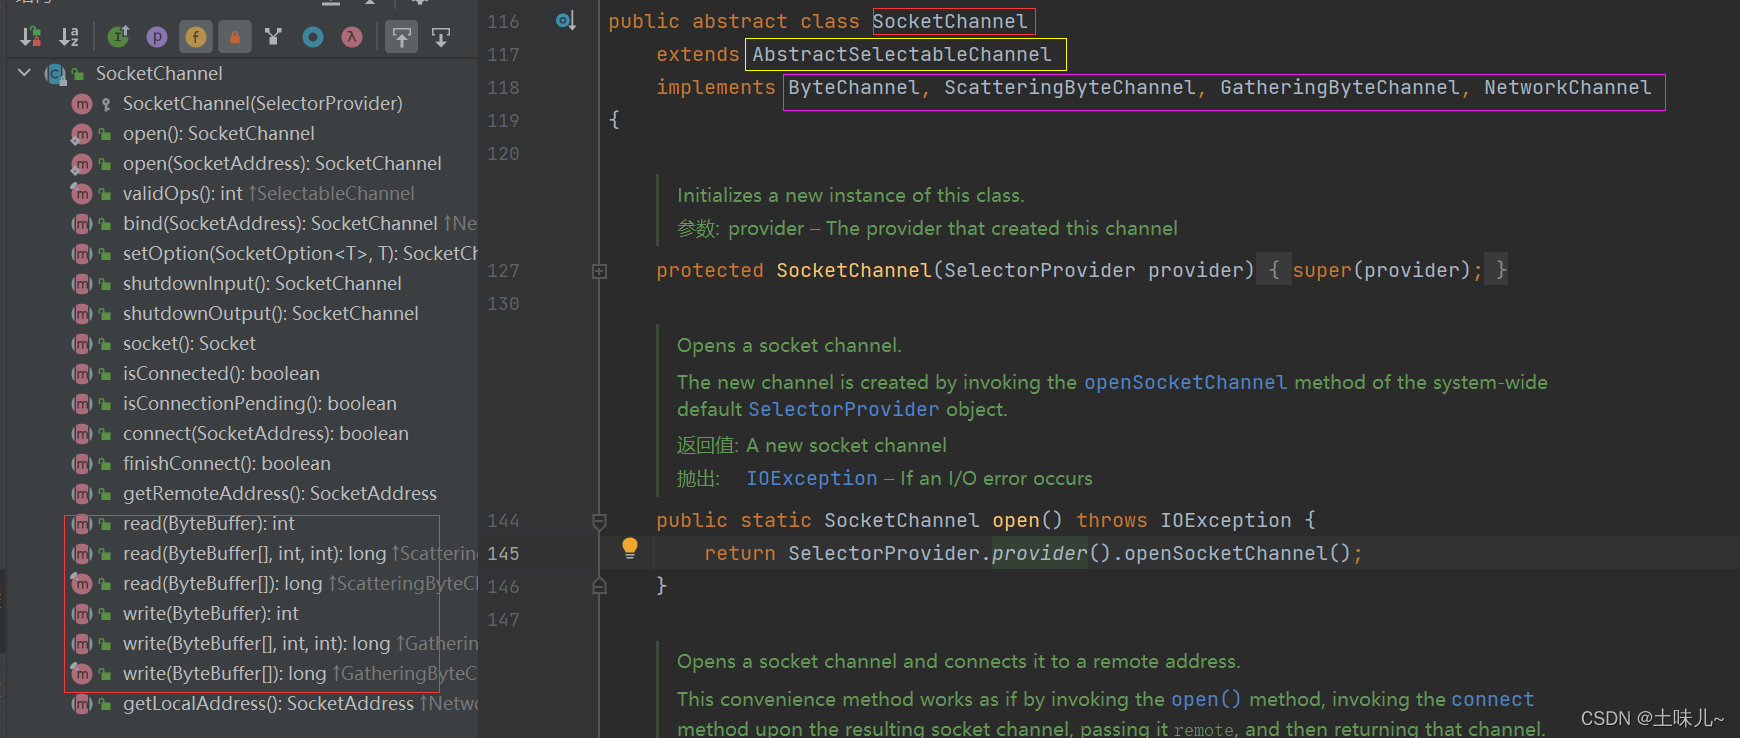Collapse the SocketChannel root node
The image size is (1740, 738).
[x=25, y=73]
